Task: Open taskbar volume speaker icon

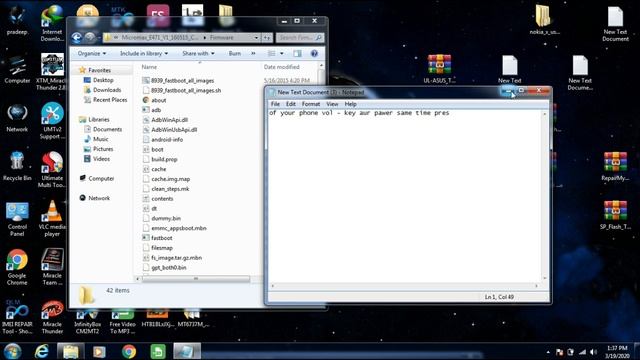Action: [x=593, y=352]
